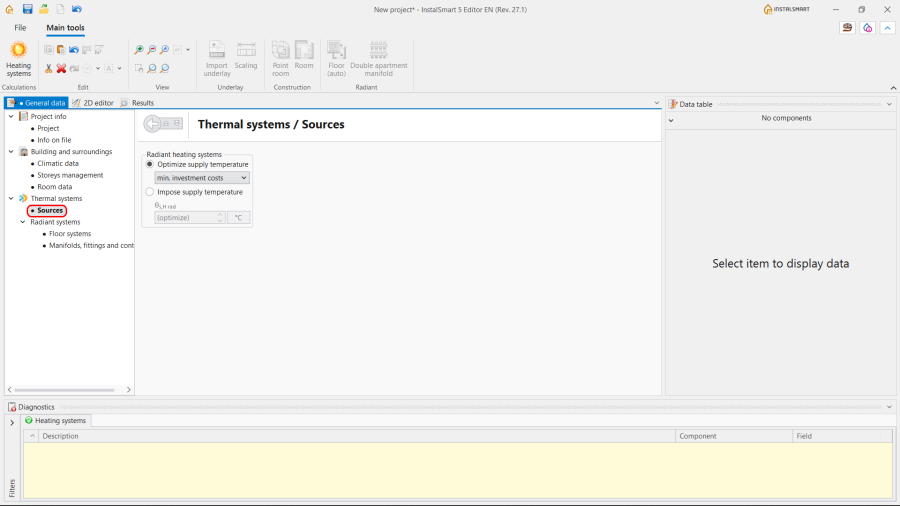Open Floor systems tree item

coord(70,233)
